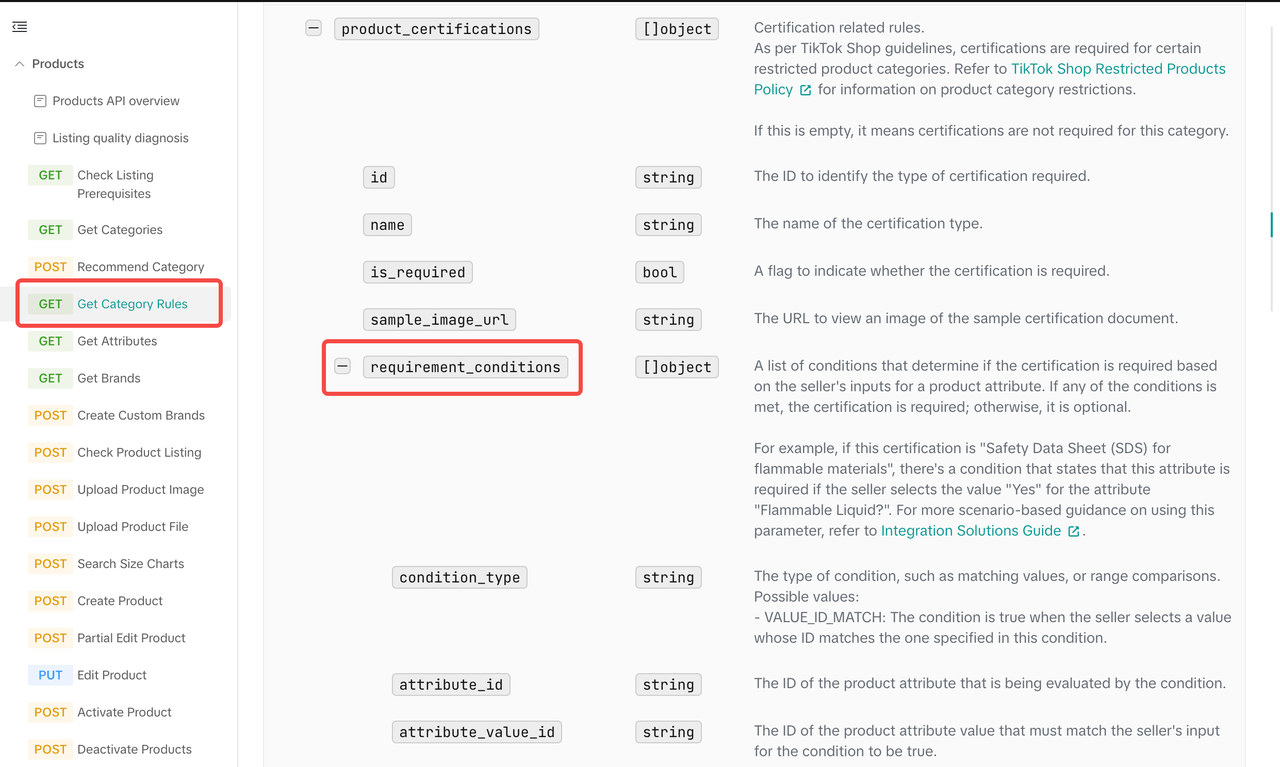The image size is (1280, 767).
Task: Click external link icon beside Integration Solutions Guide
Action: 1074,532
